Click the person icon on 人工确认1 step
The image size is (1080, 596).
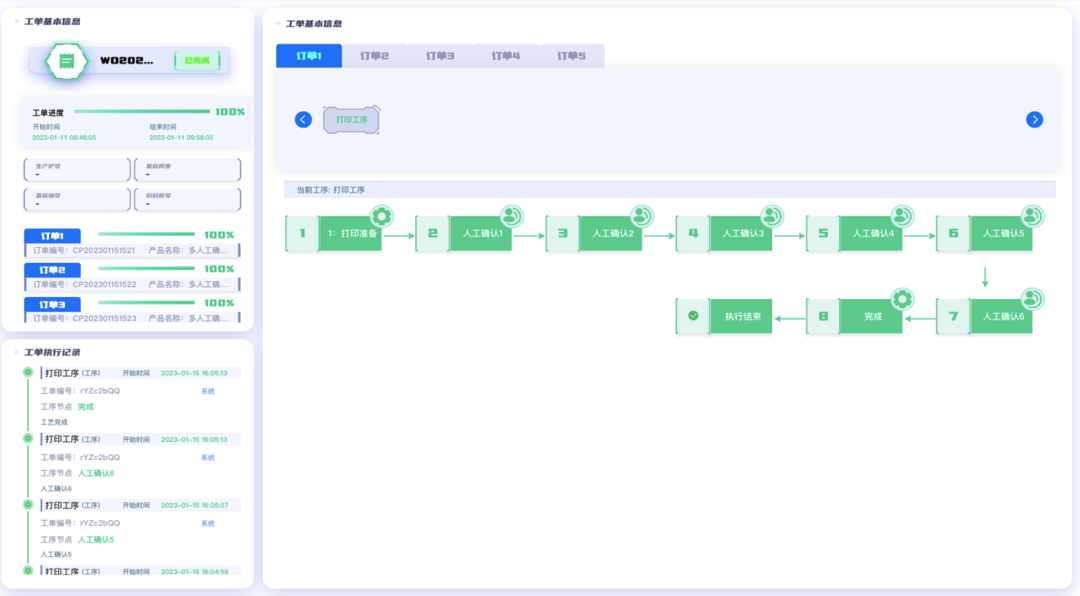[512, 216]
